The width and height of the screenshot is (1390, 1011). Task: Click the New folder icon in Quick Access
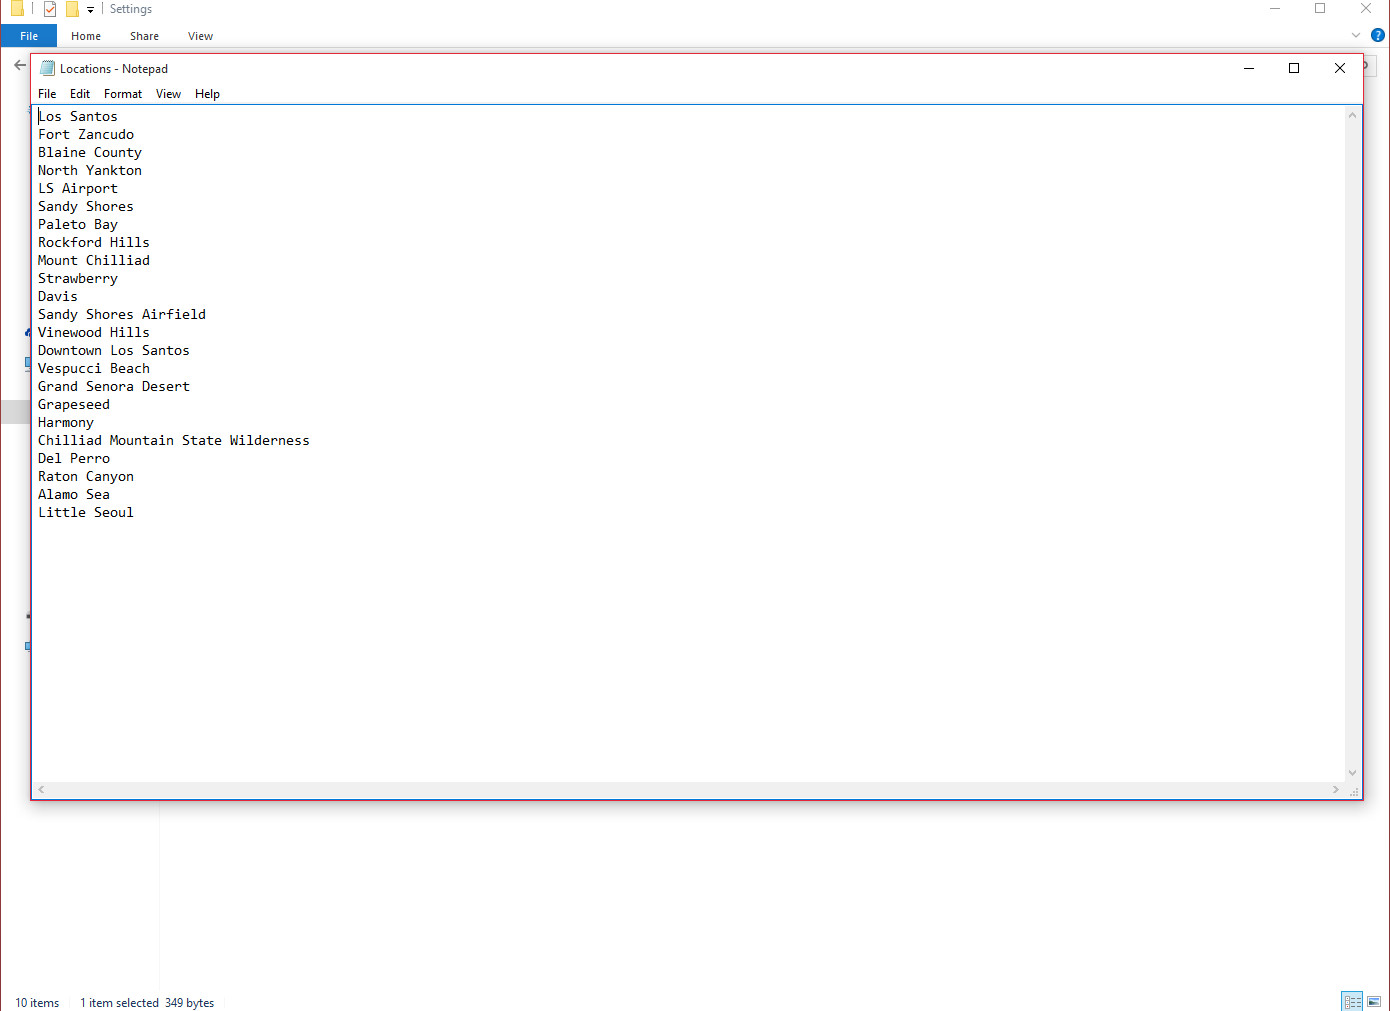[72, 9]
